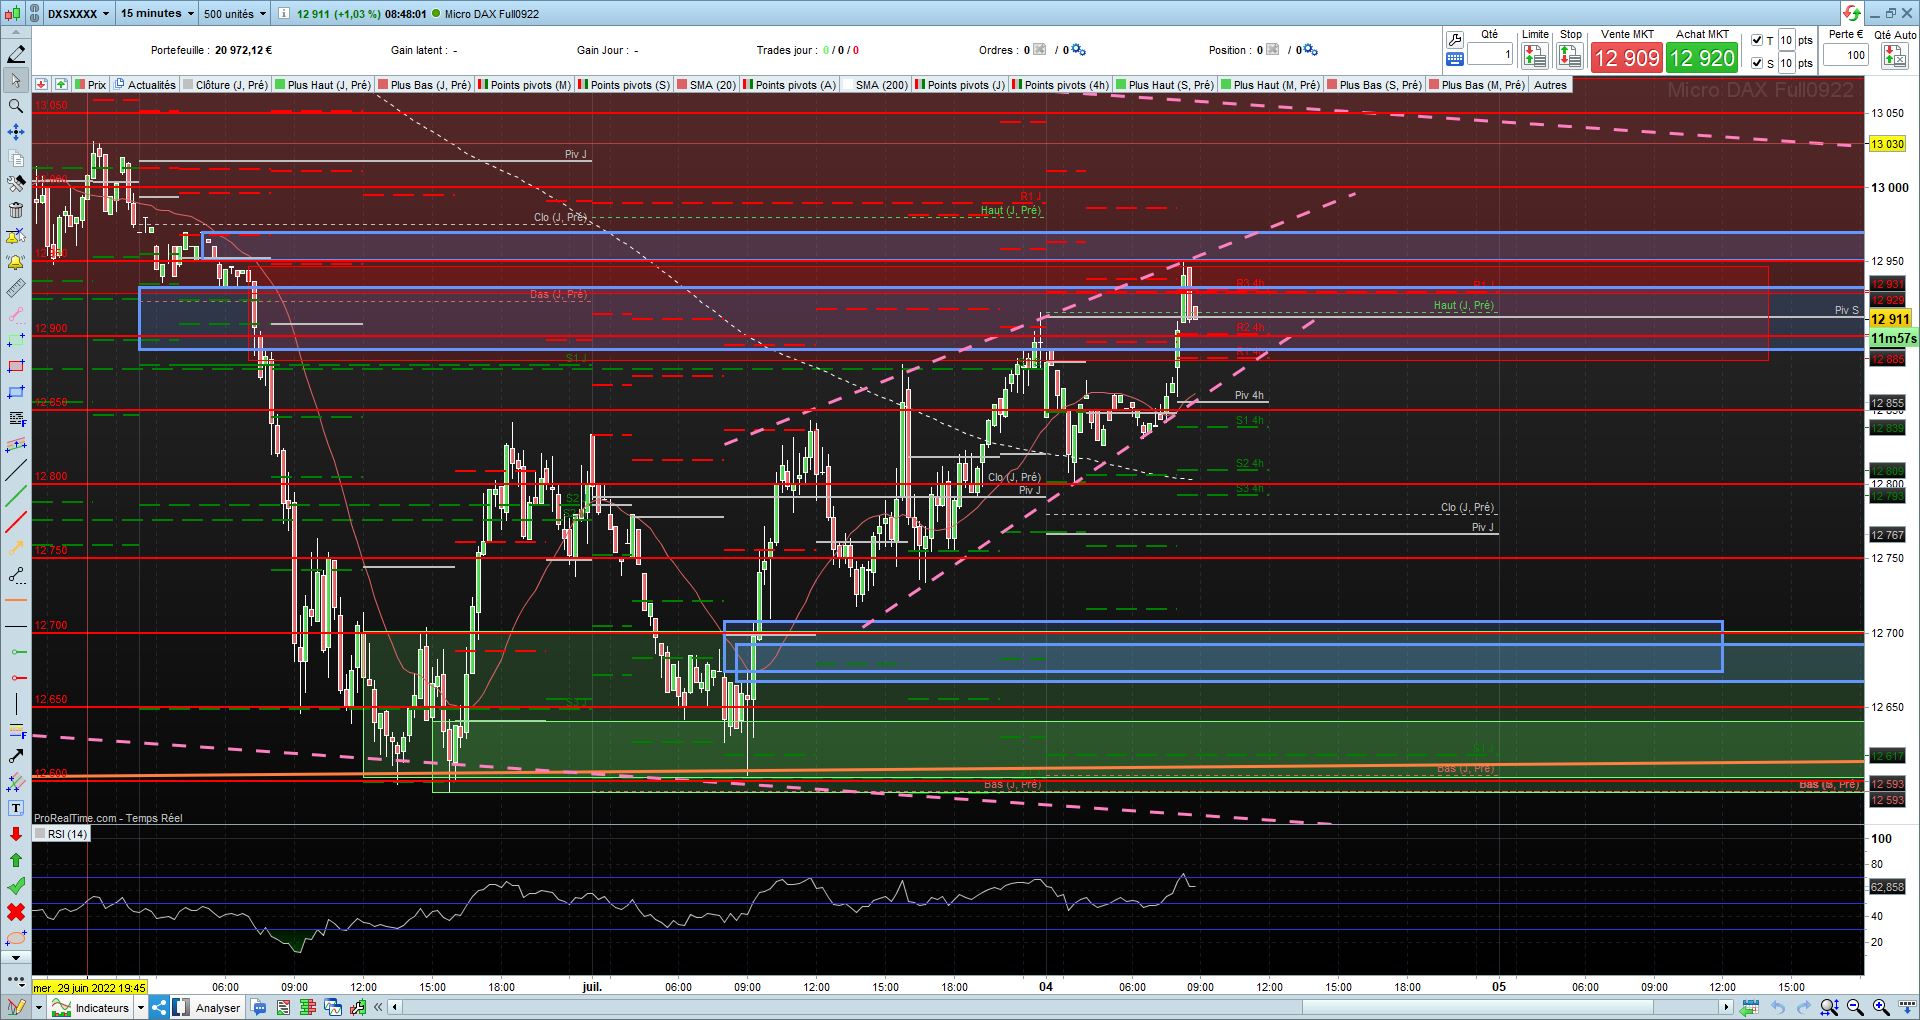1920x1020 pixels.
Task: Open the Autres indicator tab
Action: 1550,85
